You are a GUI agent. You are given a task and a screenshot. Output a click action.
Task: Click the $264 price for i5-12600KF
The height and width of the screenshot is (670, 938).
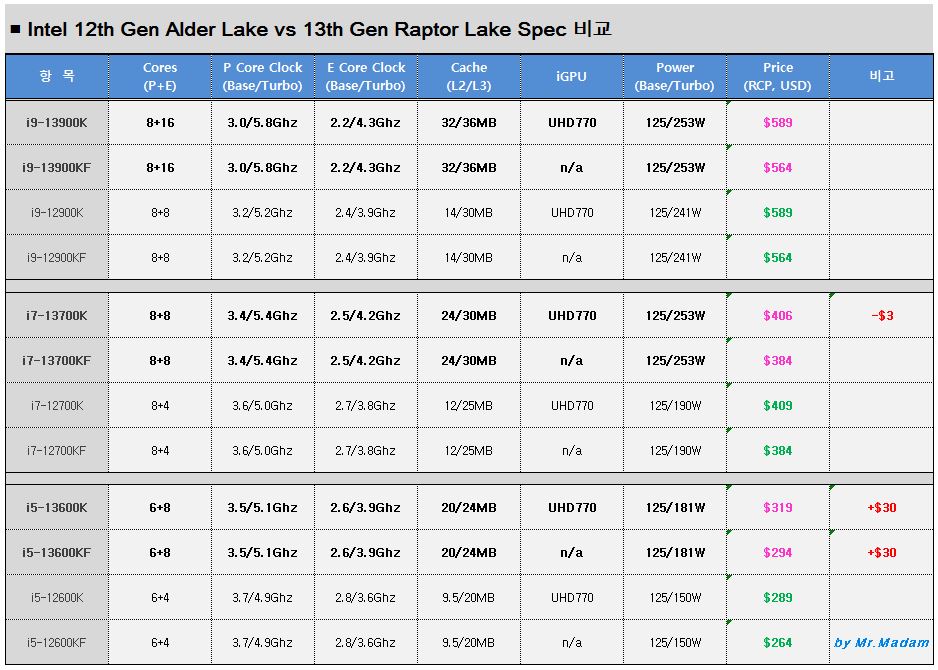[778, 642]
